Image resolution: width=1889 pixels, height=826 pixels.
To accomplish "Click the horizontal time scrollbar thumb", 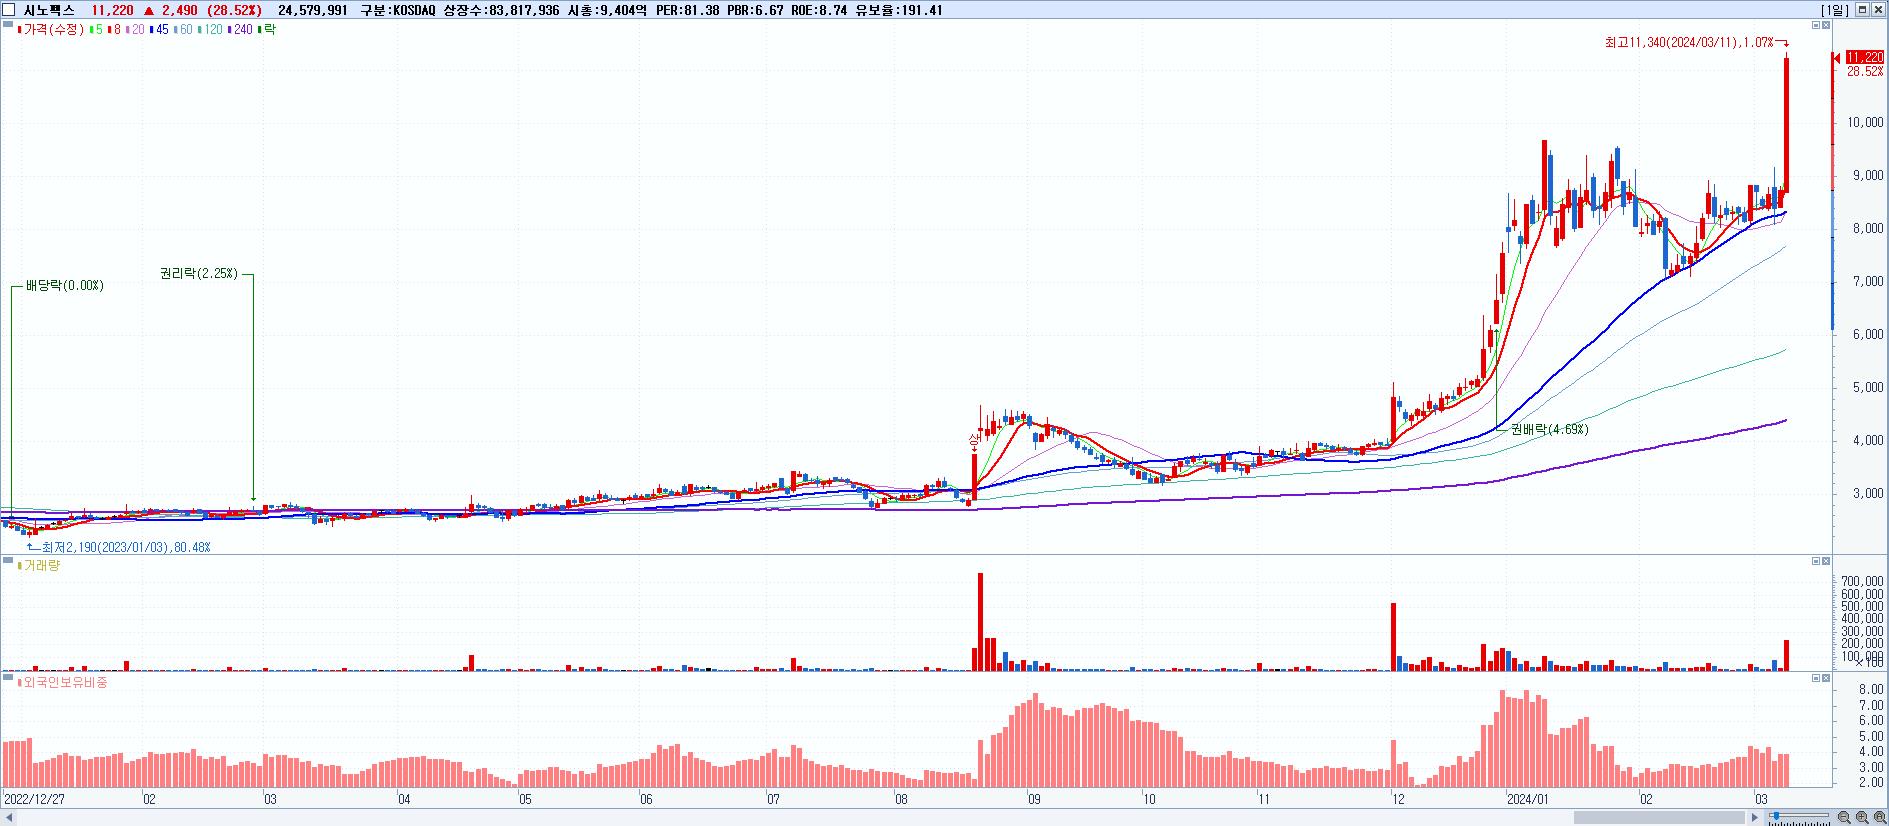I will (x=1659, y=818).
